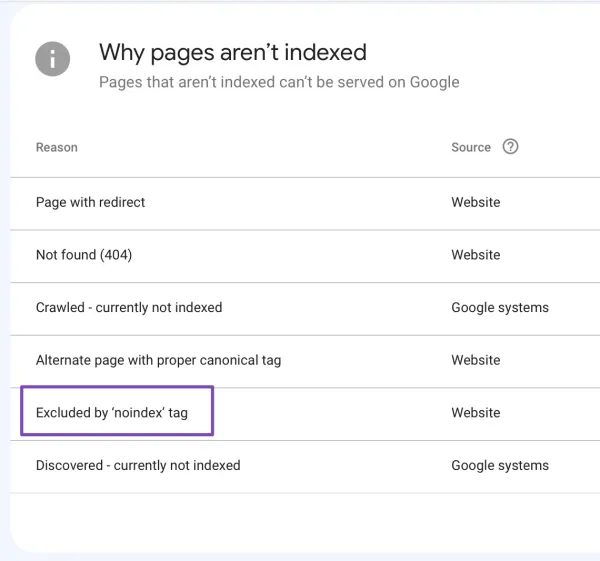The height and width of the screenshot is (561, 600).
Task: Click Website source in Not found row
Action: [x=475, y=255]
